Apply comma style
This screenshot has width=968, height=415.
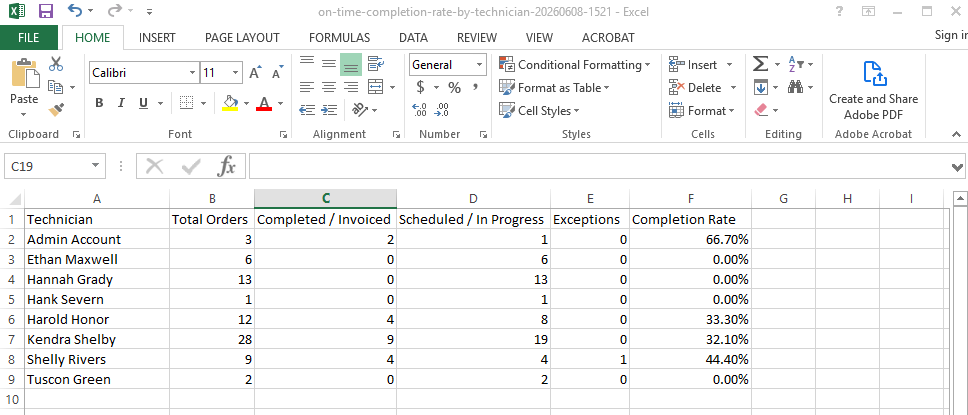tap(475, 88)
